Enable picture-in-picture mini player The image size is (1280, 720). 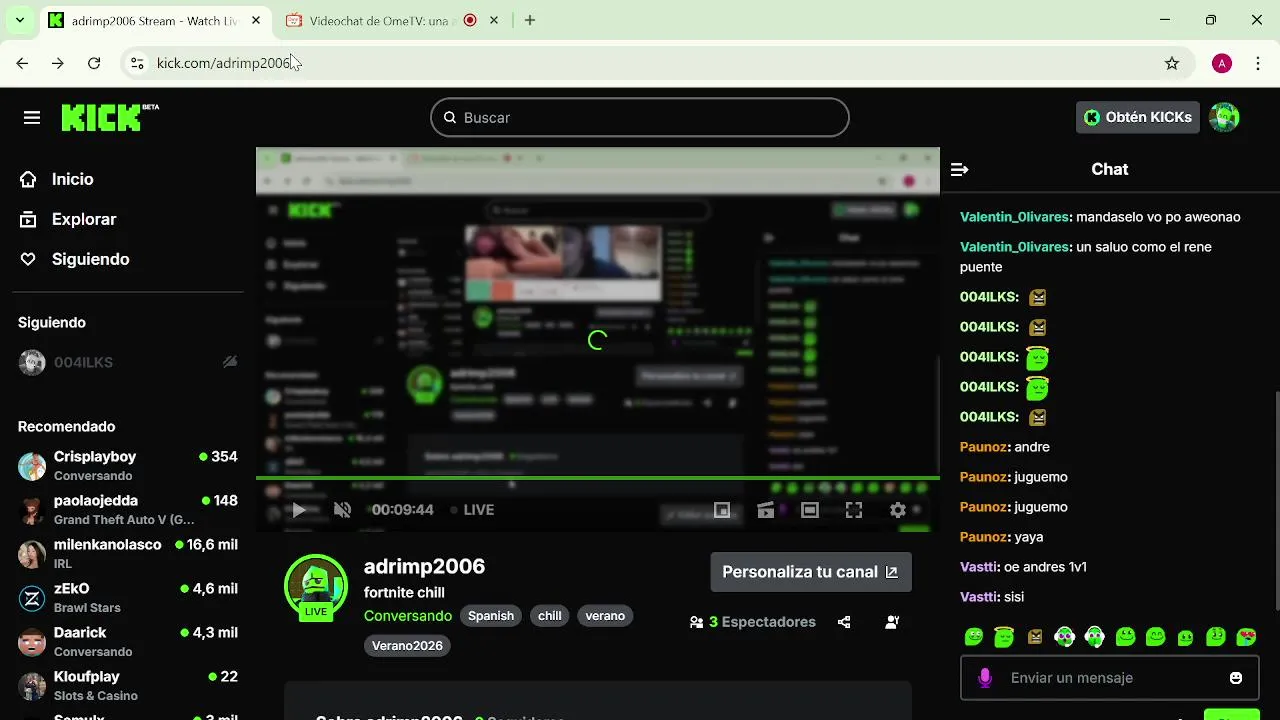click(722, 510)
